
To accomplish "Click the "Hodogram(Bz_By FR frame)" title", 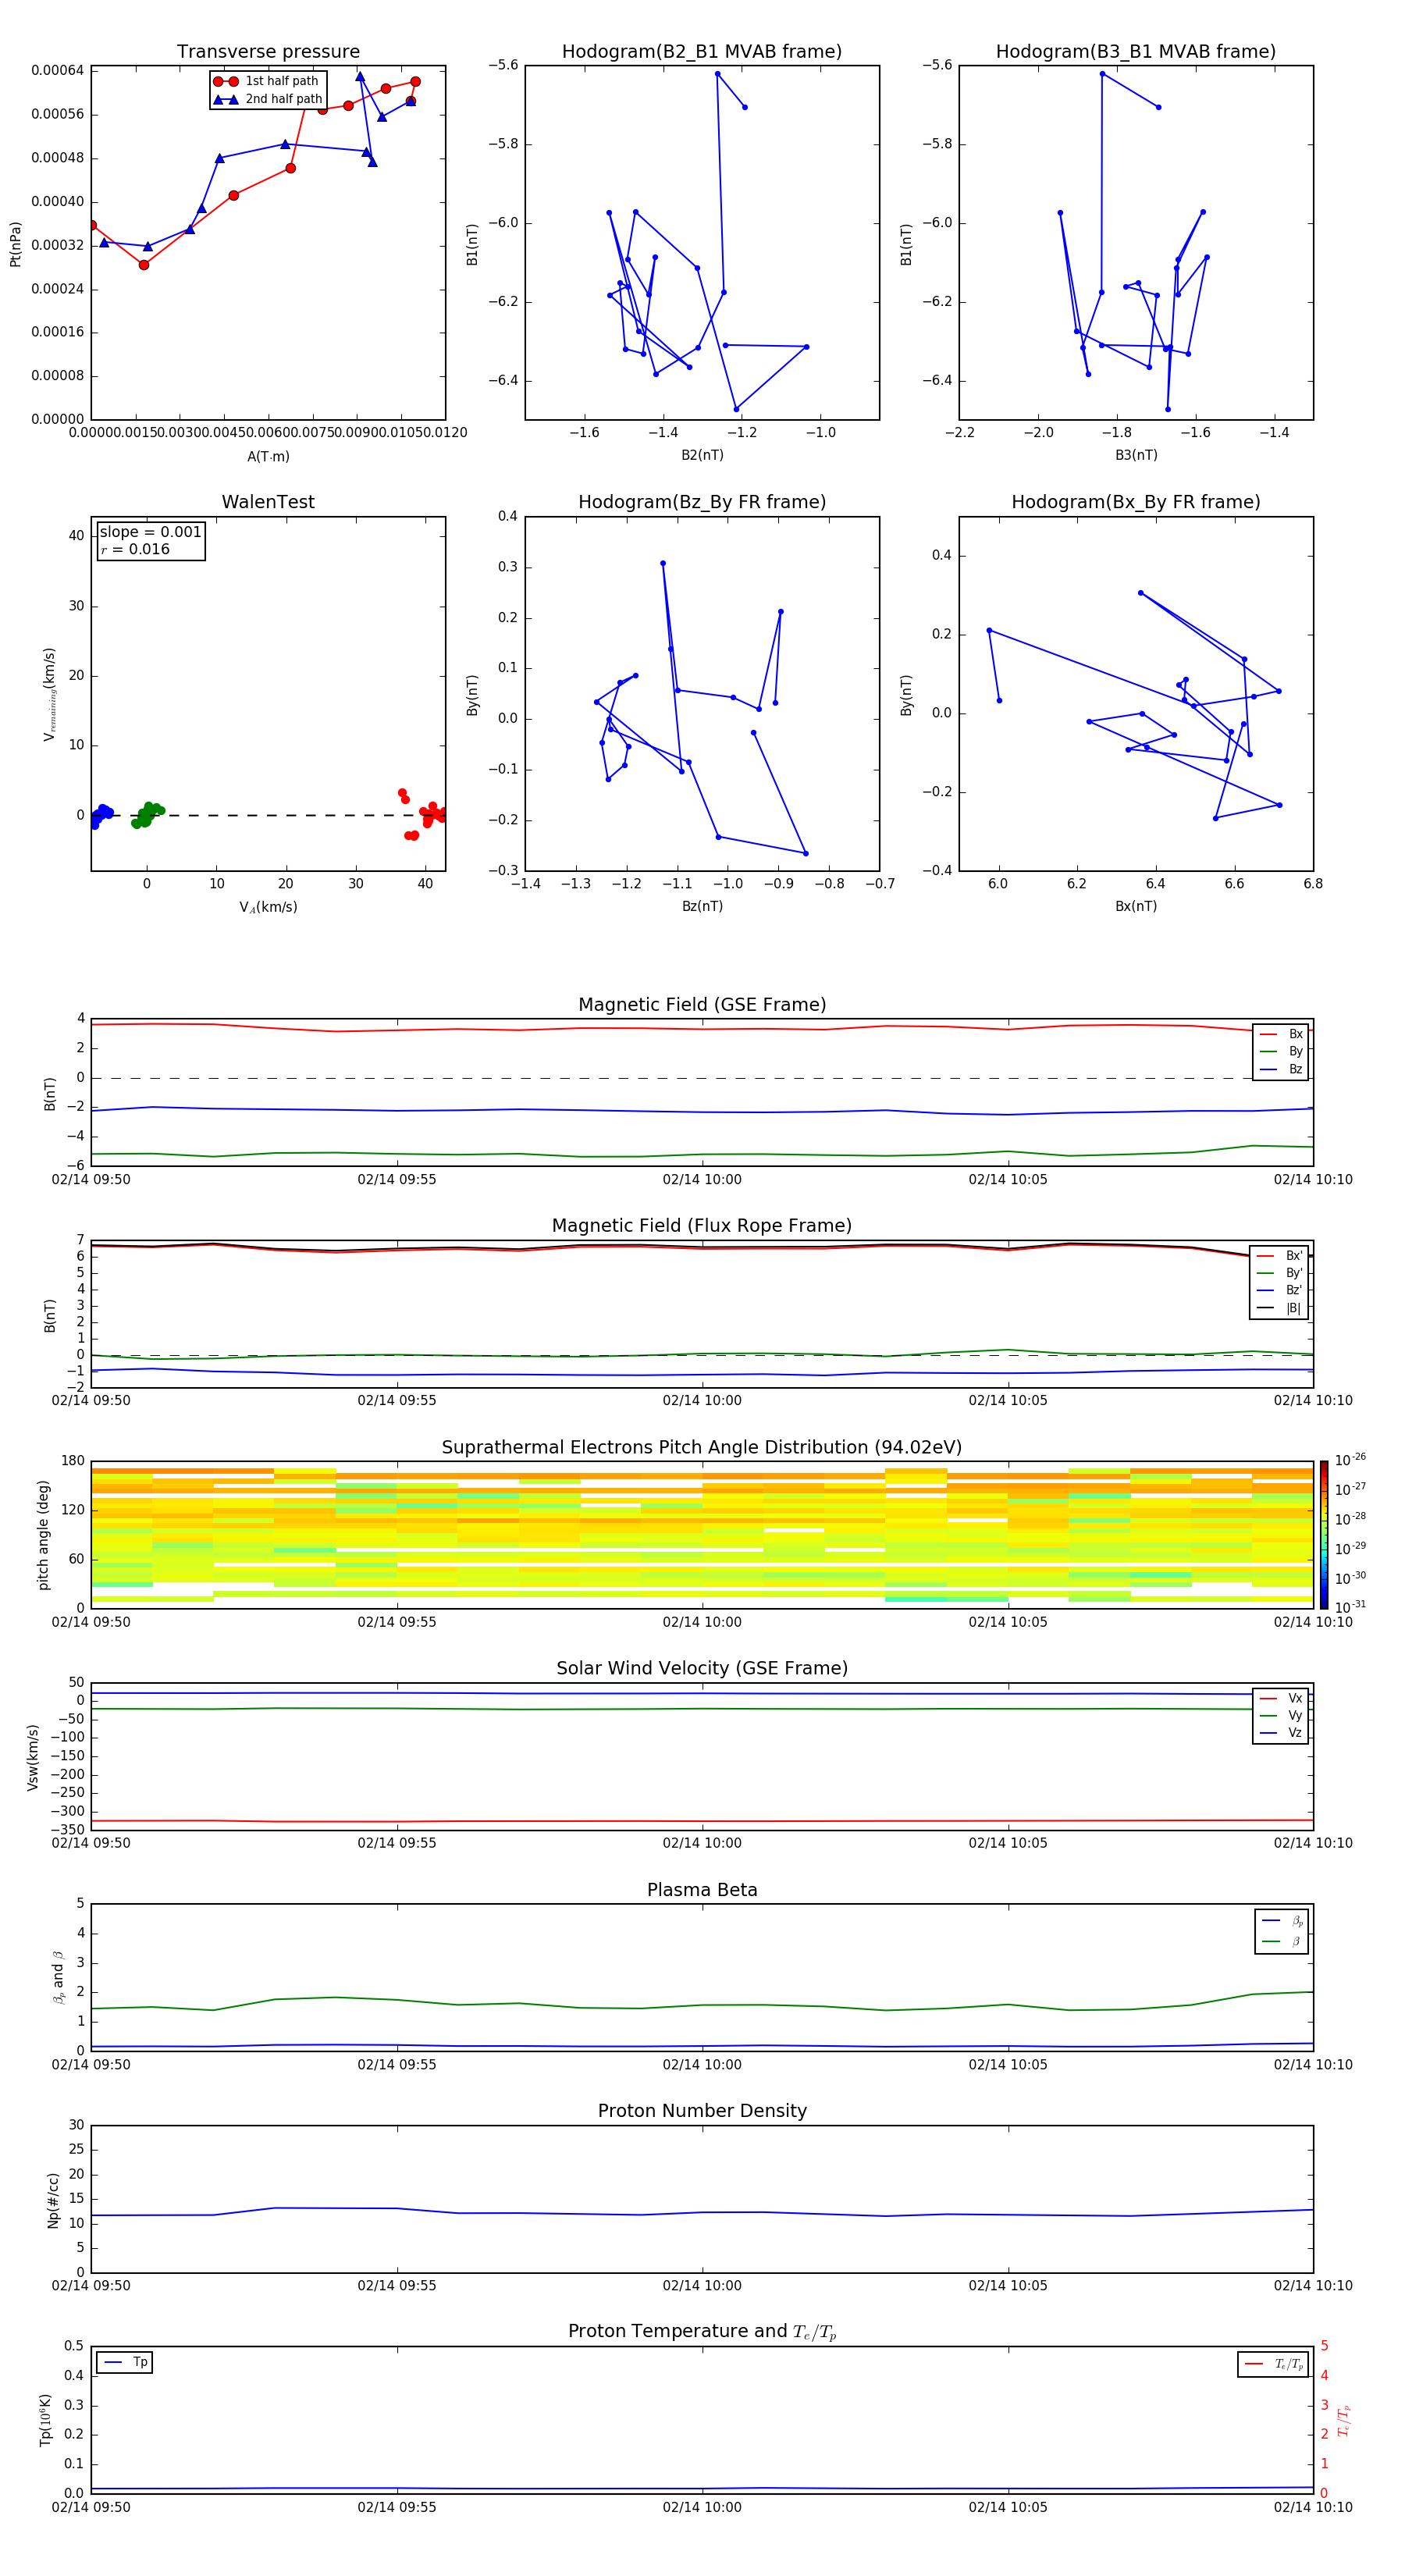I will [x=702, y=502].
